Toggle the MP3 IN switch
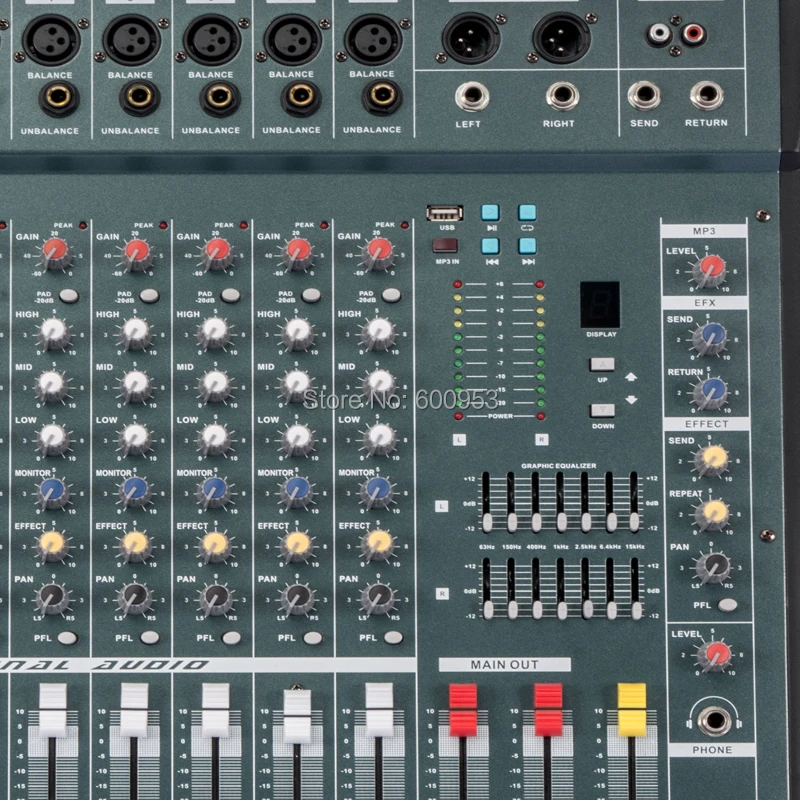This screenshot has height=800, width=800. pos(445,245)
